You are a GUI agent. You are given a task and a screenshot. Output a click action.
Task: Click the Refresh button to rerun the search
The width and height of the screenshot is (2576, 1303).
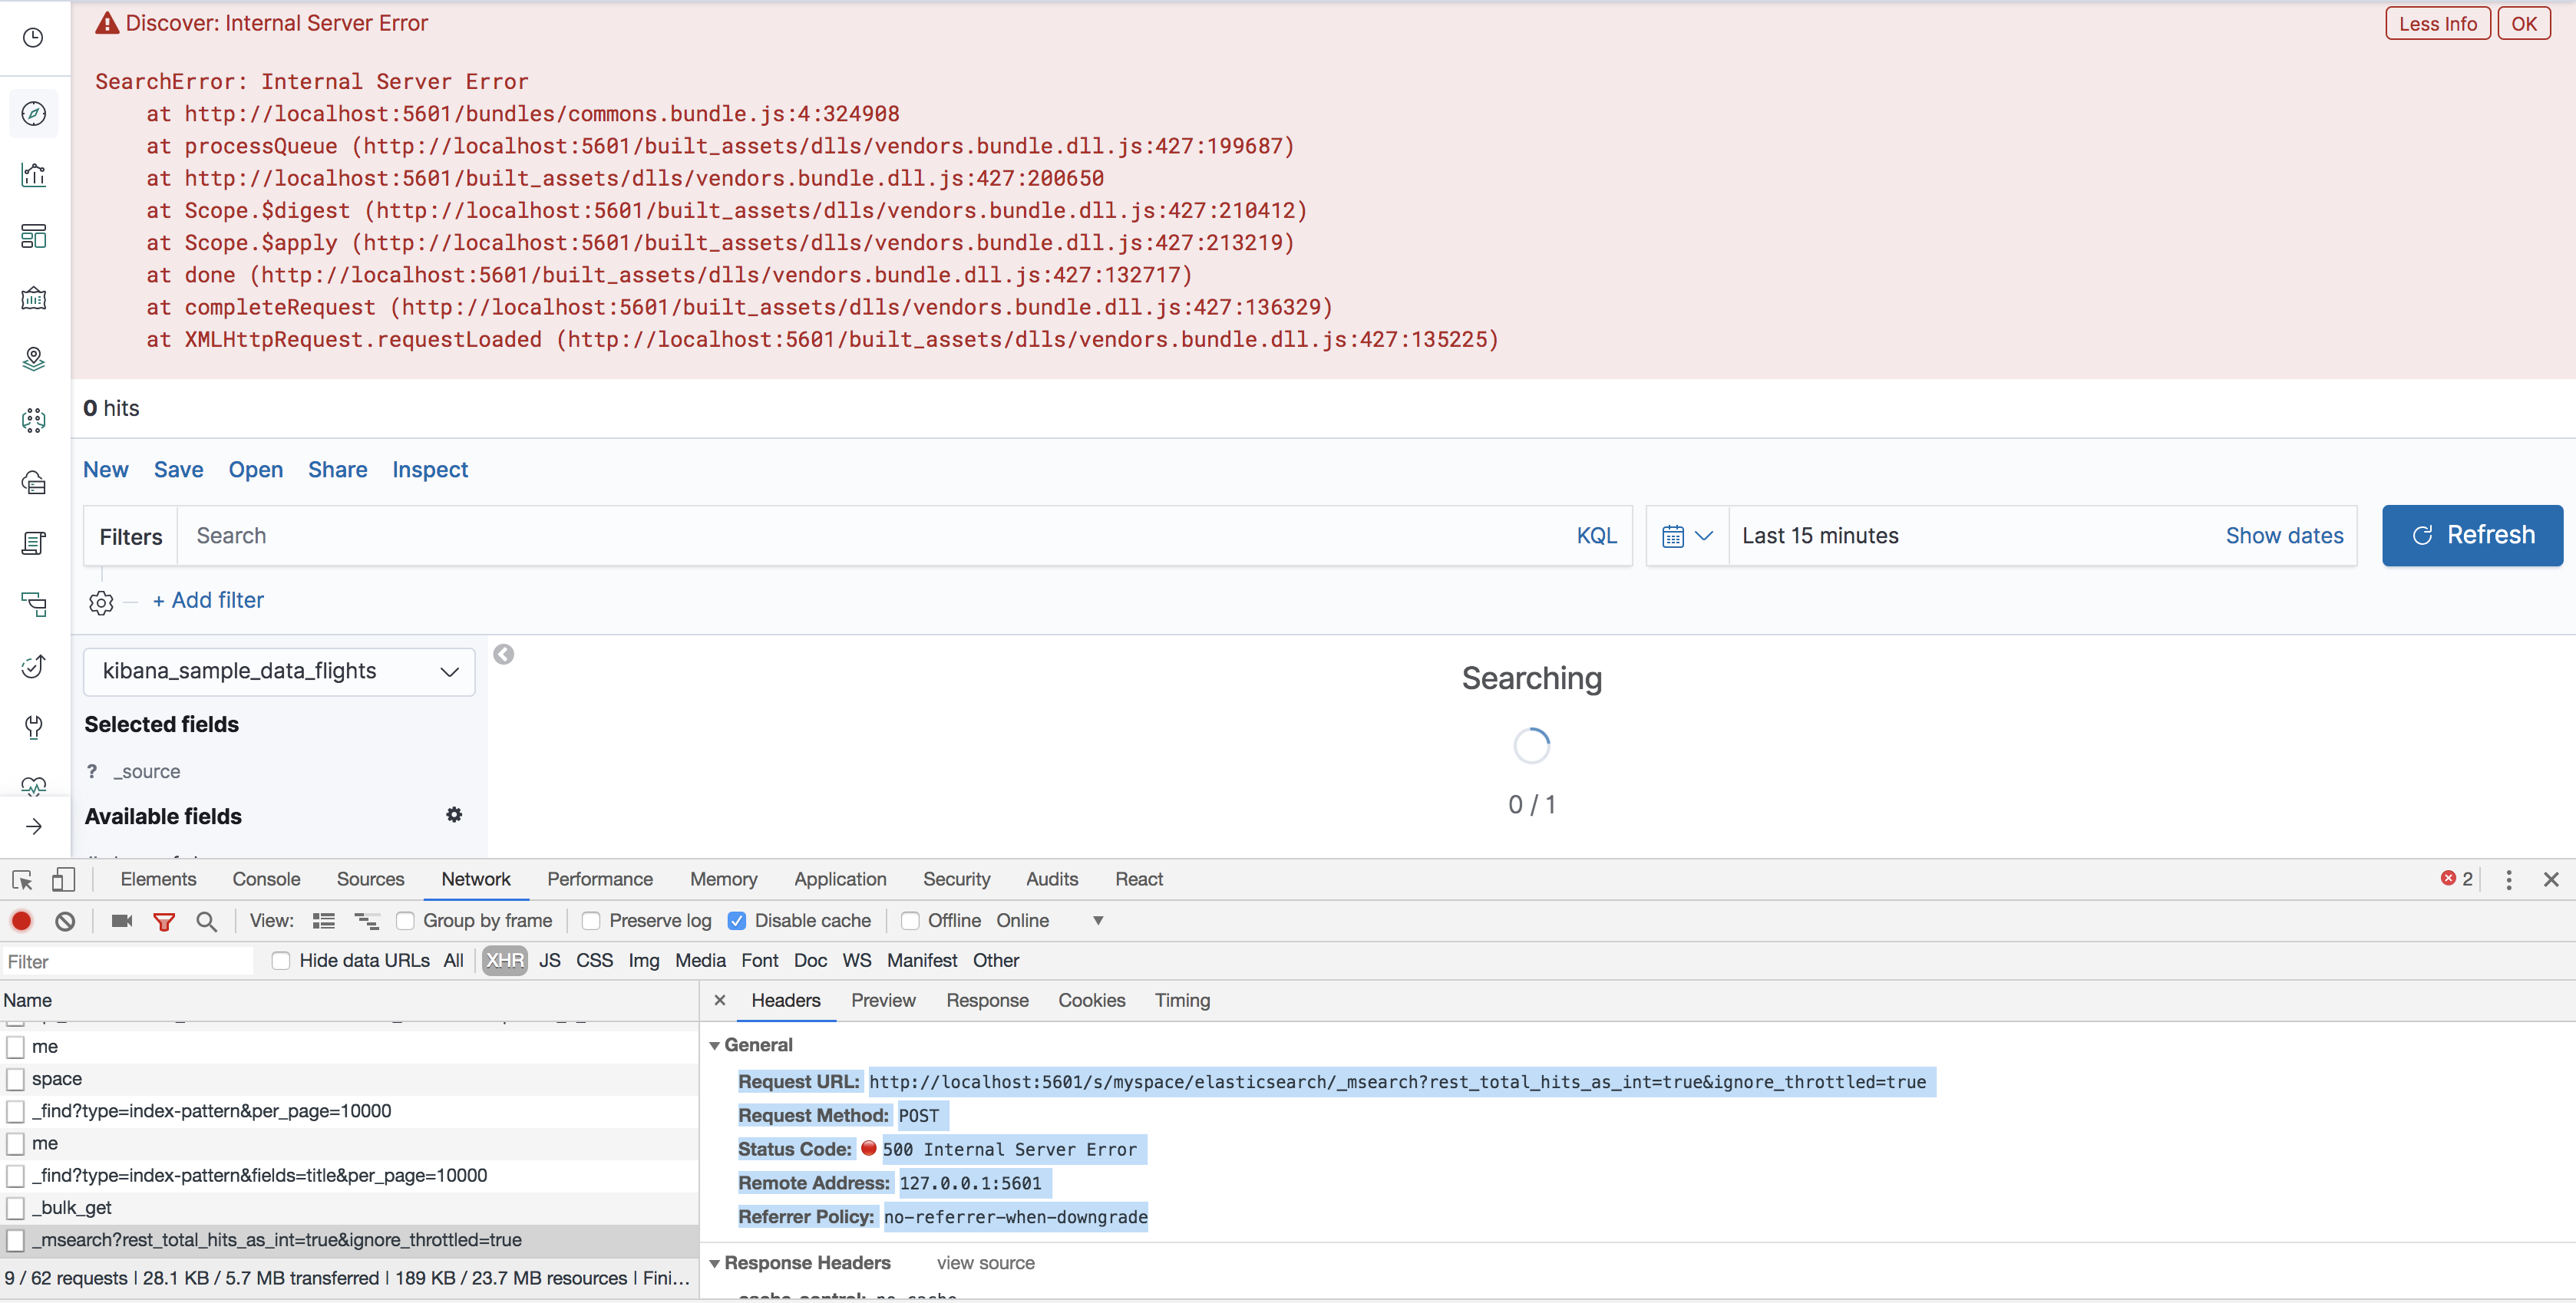pyautogui.click(x=2471, y=535)
